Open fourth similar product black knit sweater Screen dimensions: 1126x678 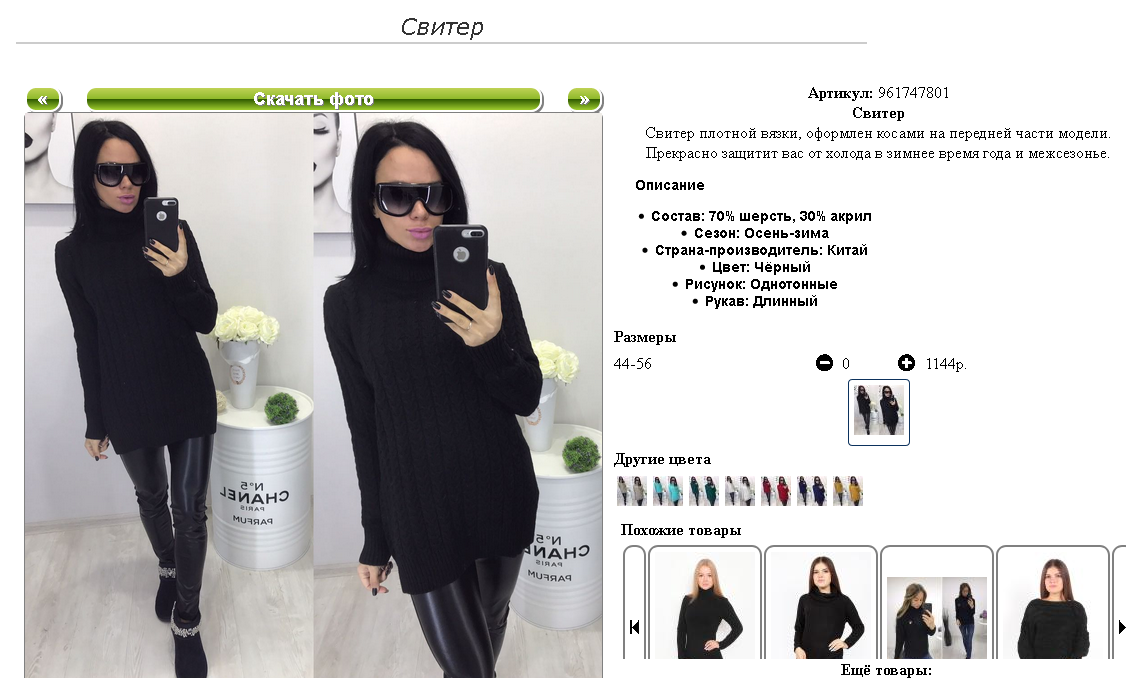coord(1053,603)
